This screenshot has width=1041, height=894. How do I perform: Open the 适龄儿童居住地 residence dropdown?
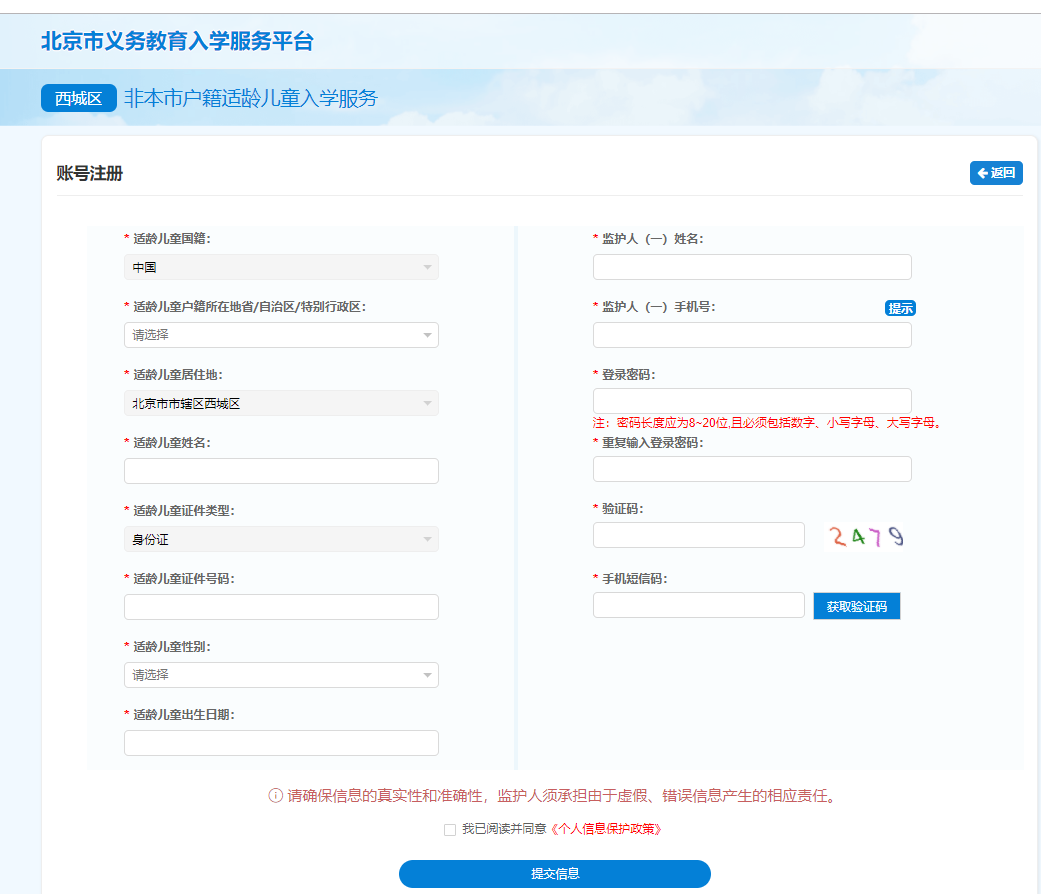281,403
